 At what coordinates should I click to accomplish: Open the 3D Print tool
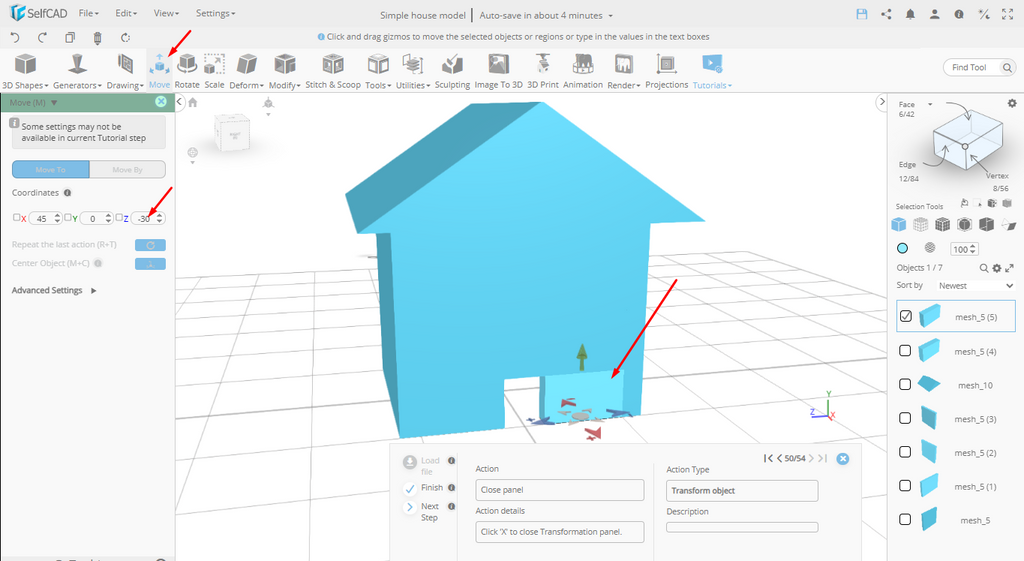[543, 71]
